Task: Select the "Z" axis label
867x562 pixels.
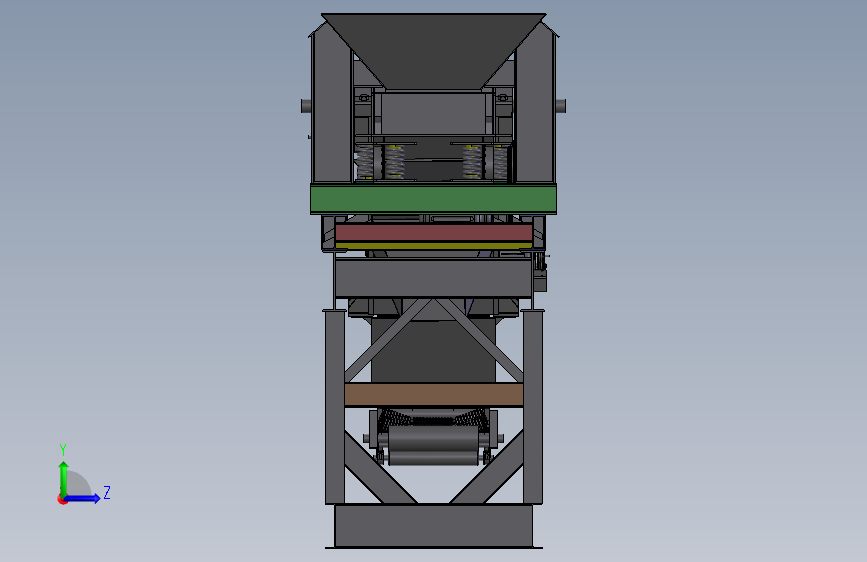Action: (x=107, y=492)
